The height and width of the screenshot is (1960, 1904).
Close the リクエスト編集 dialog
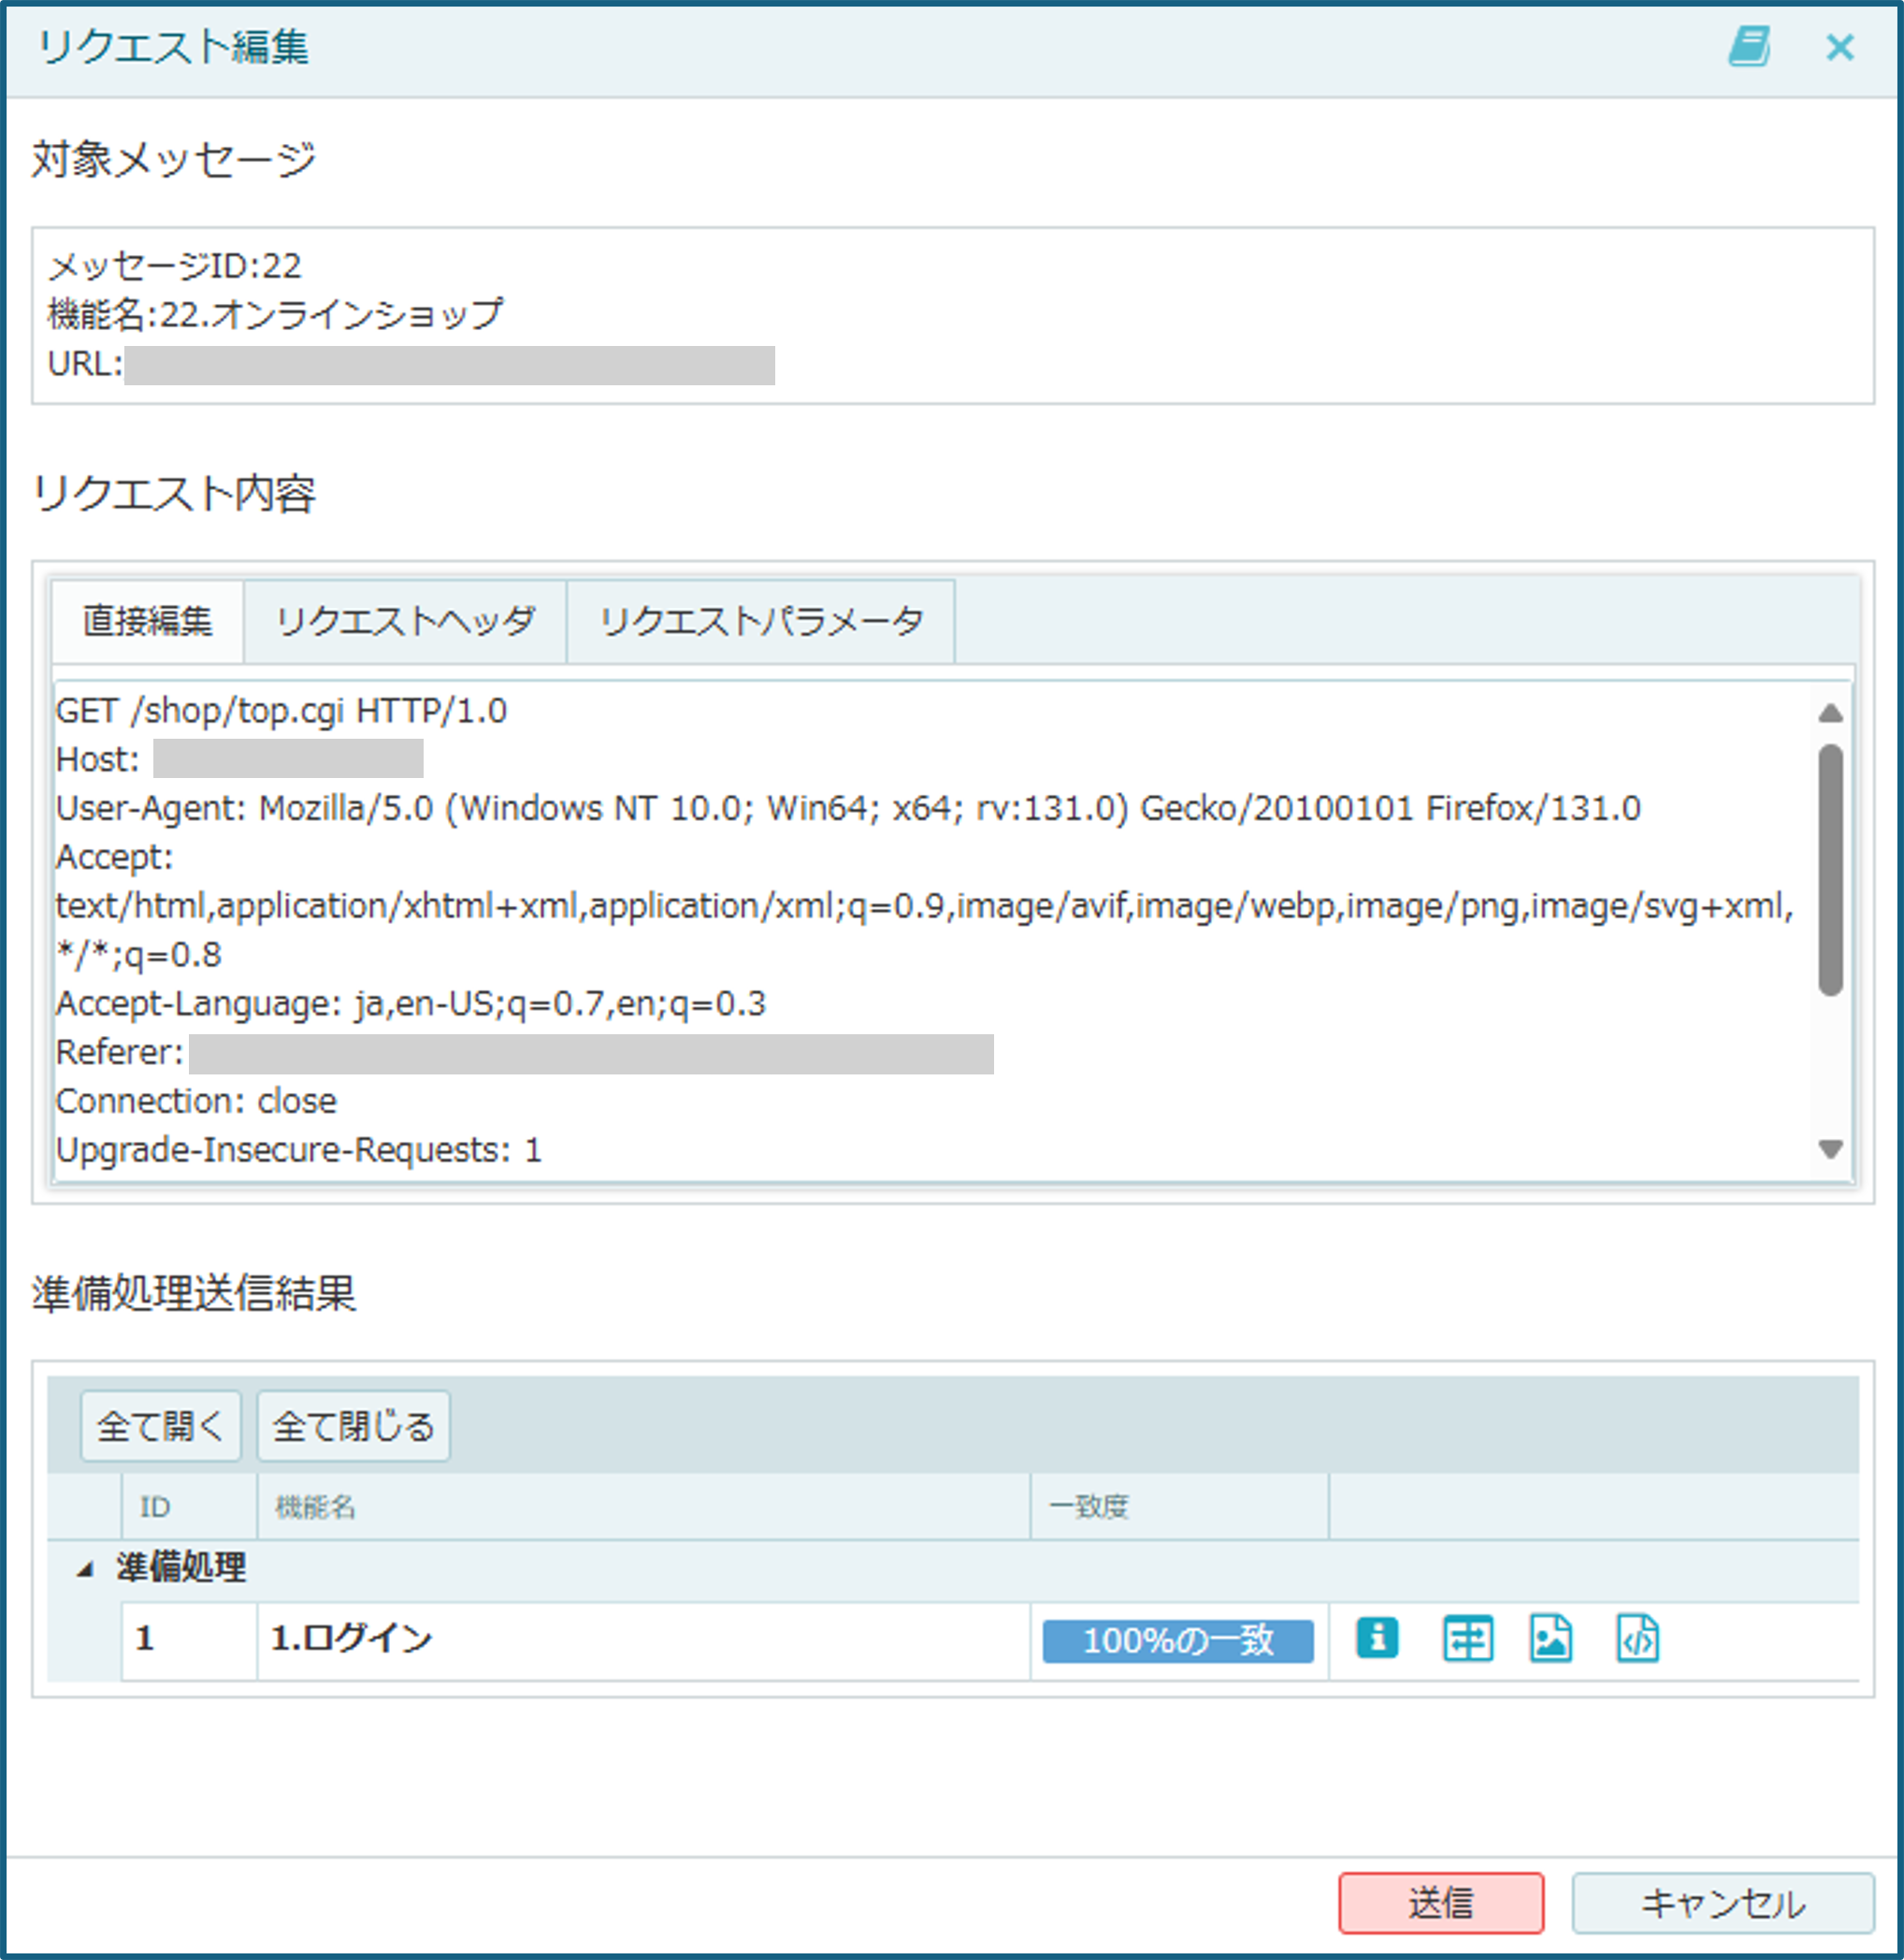tap(1840, 47)
